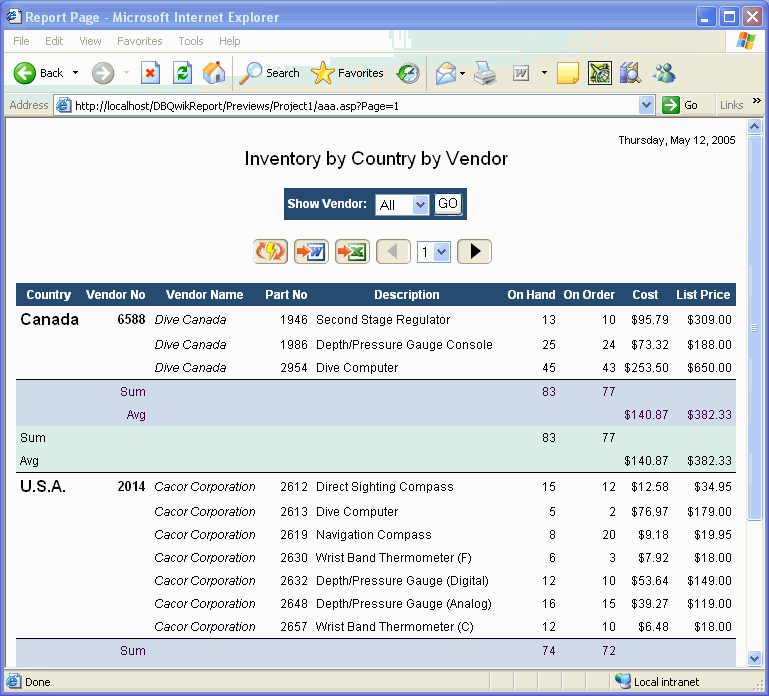Expand the address bar URL dropdown

pos(646,105)
